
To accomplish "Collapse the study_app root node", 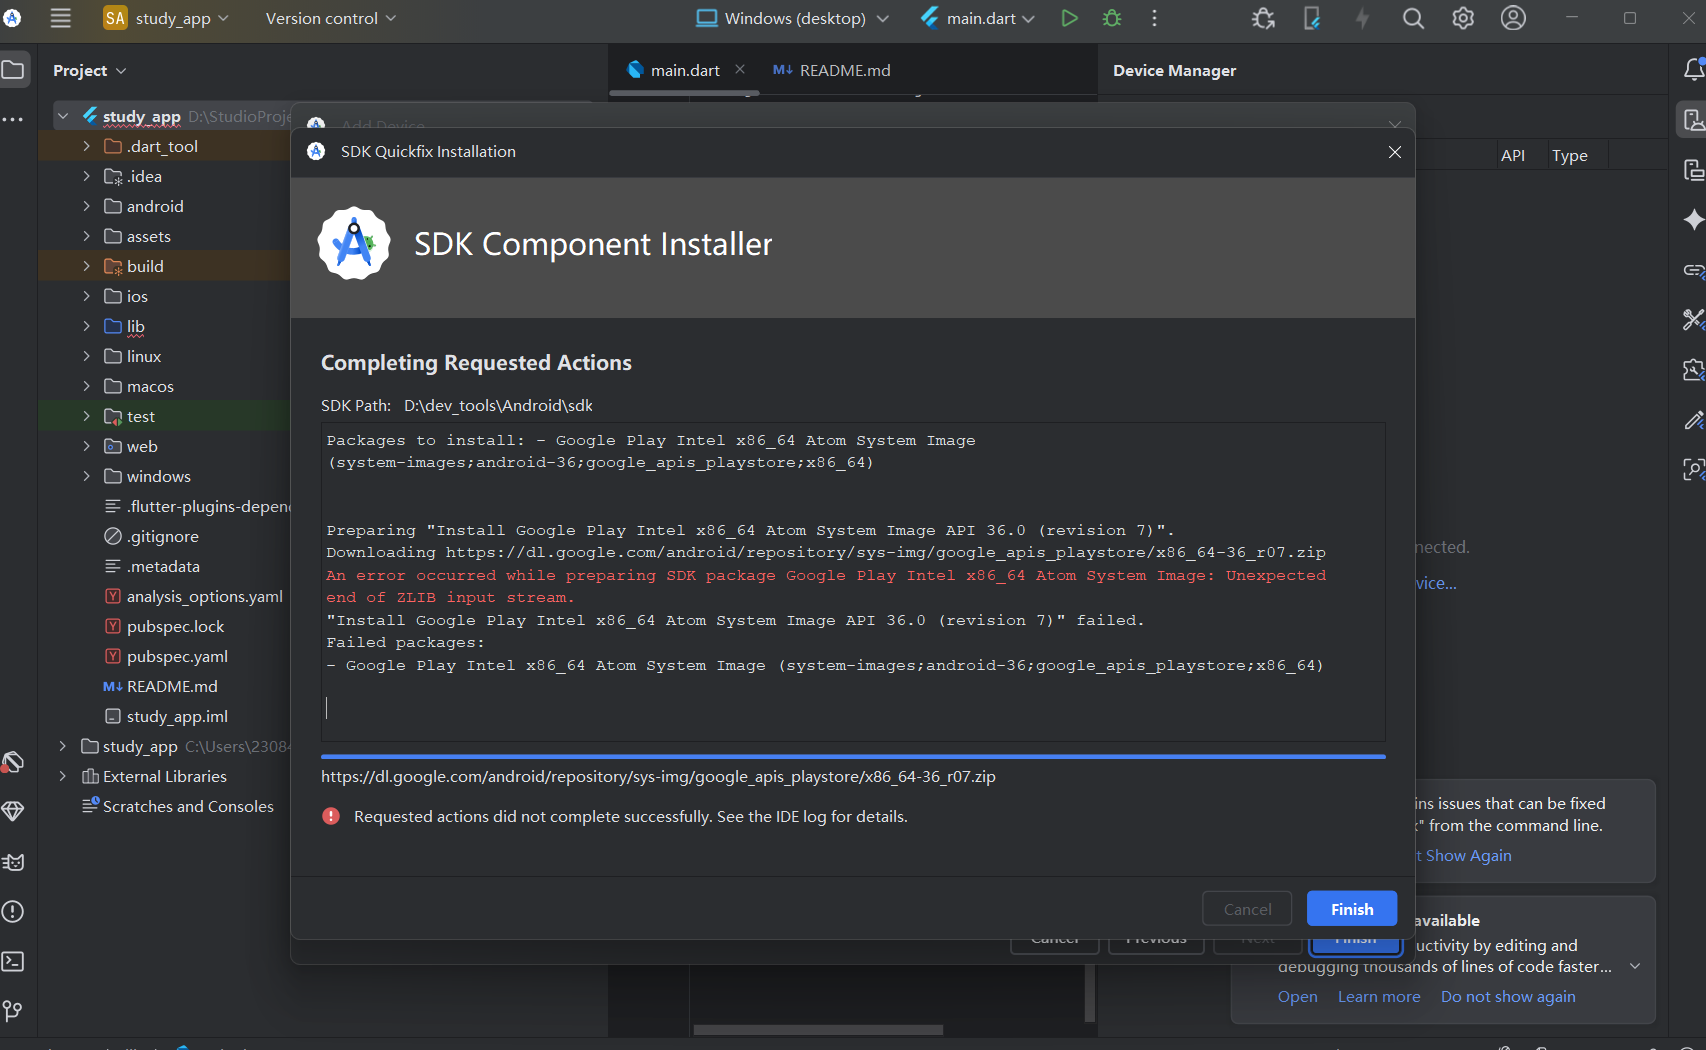I will (63, 116).
